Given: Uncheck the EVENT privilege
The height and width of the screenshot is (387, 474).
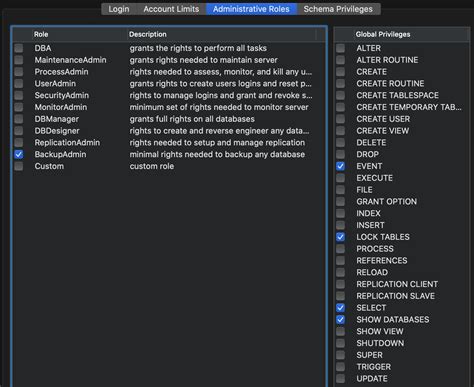Looking at the screenshot, I should 340,166.
